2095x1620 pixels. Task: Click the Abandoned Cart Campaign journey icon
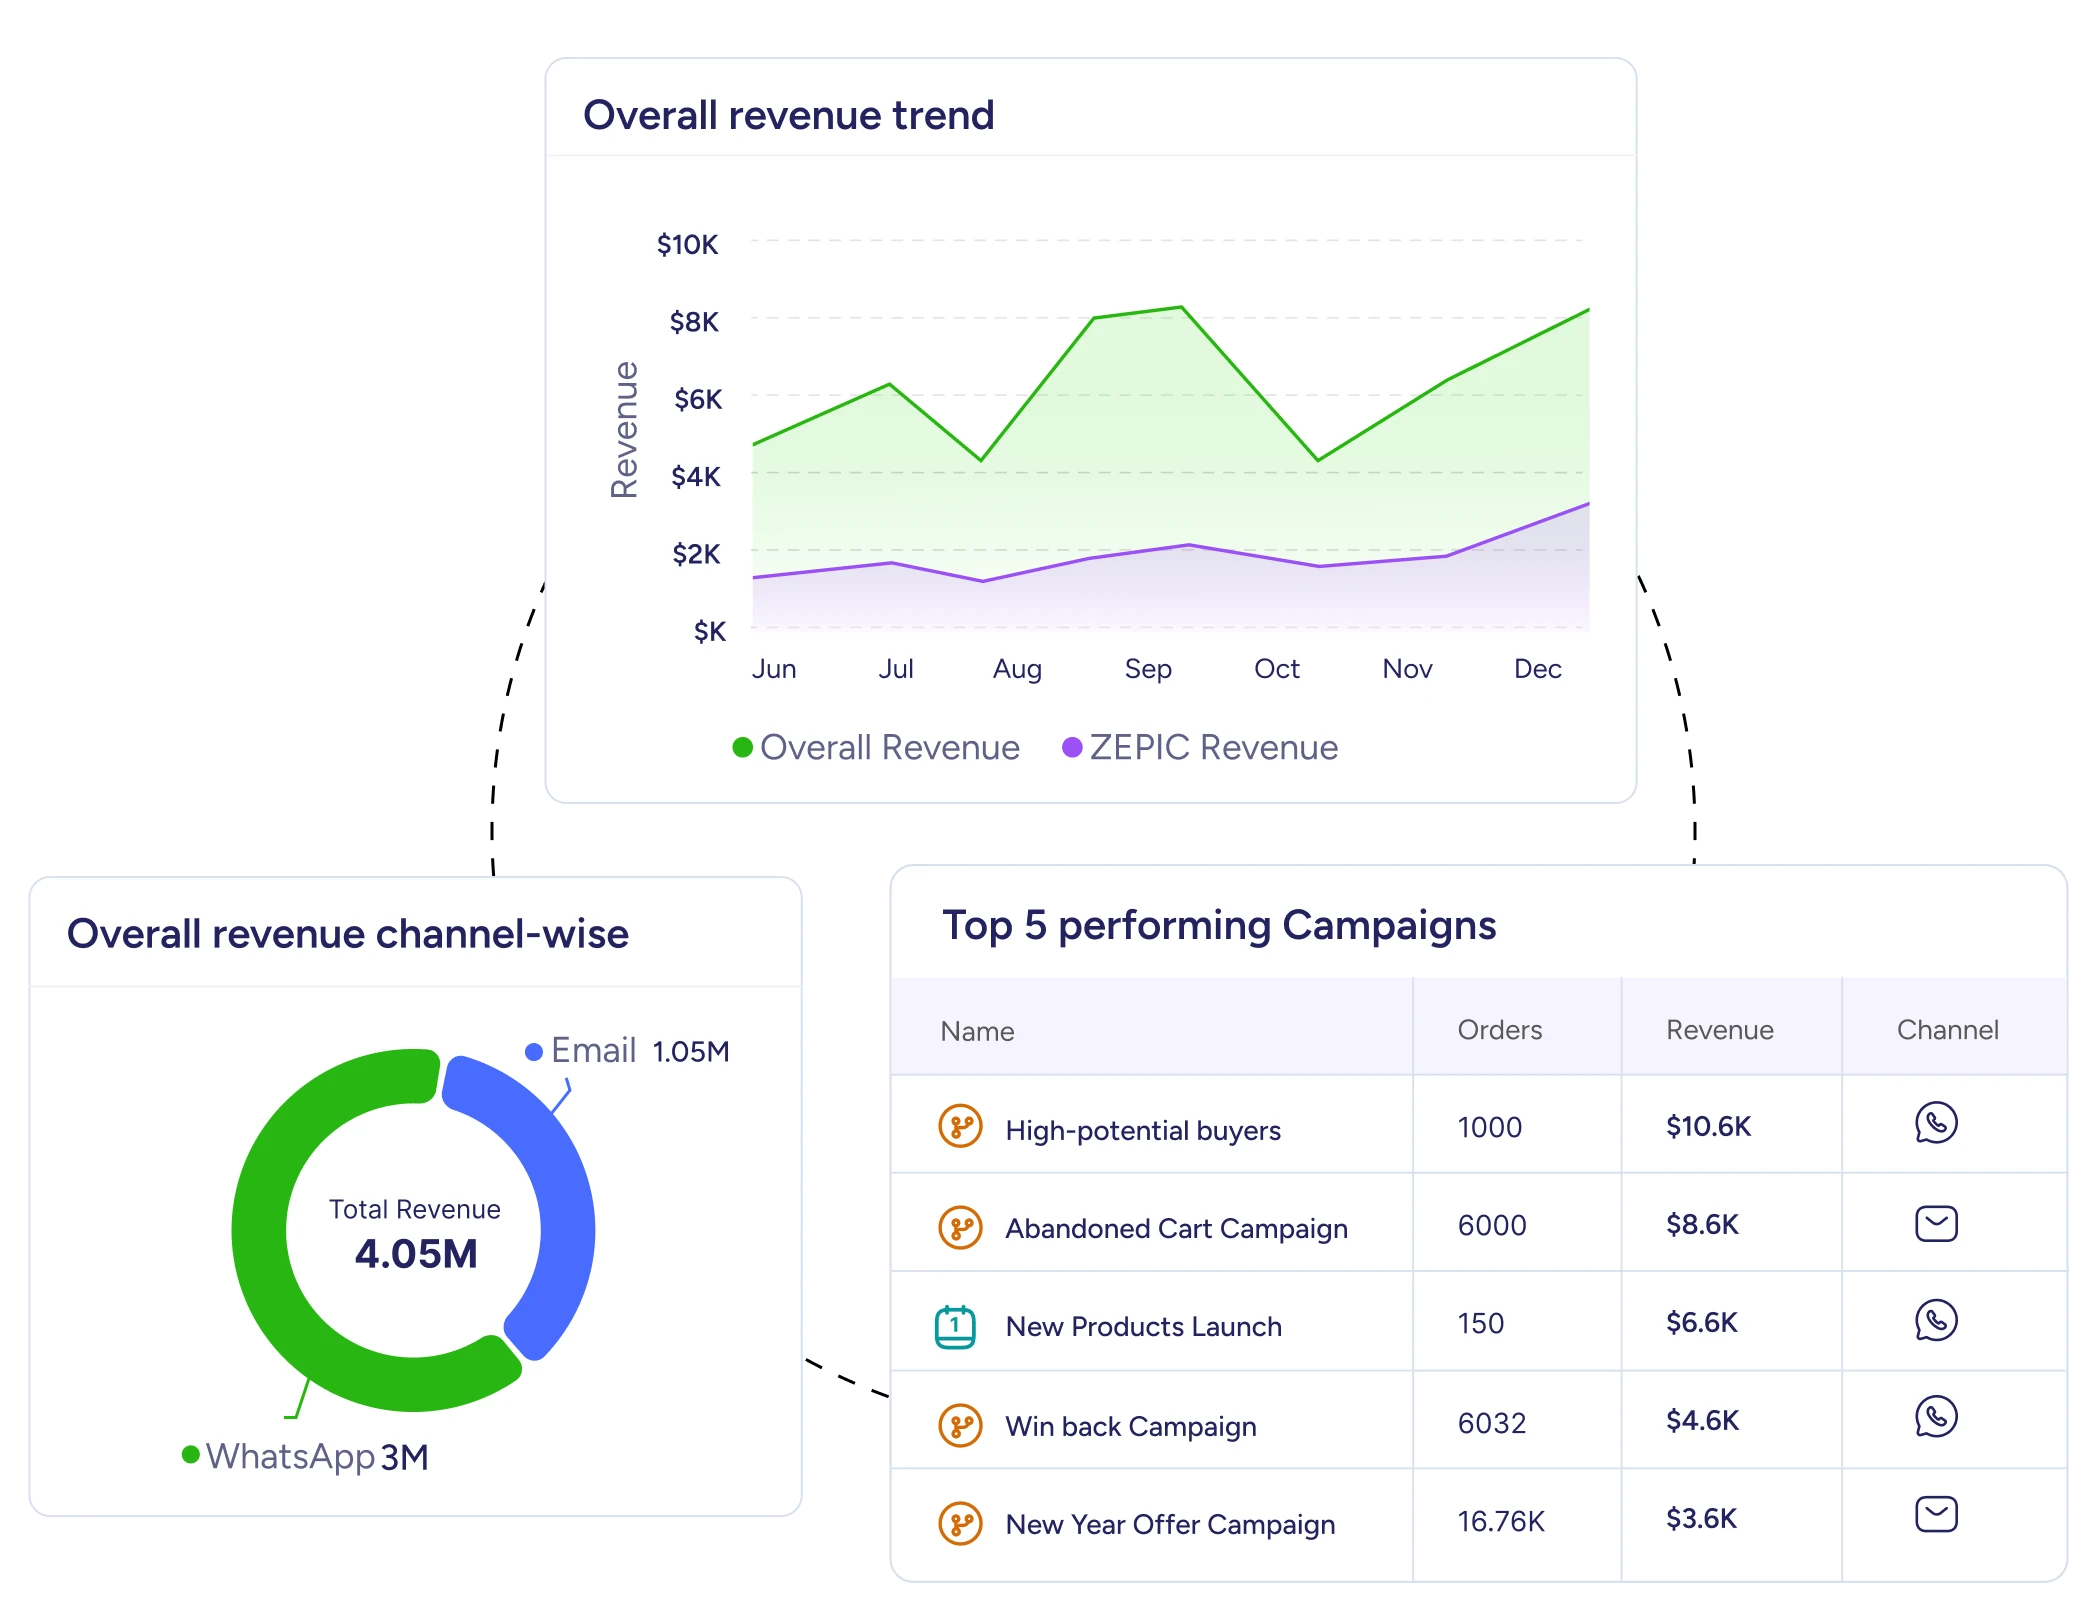click(960, 1227)
